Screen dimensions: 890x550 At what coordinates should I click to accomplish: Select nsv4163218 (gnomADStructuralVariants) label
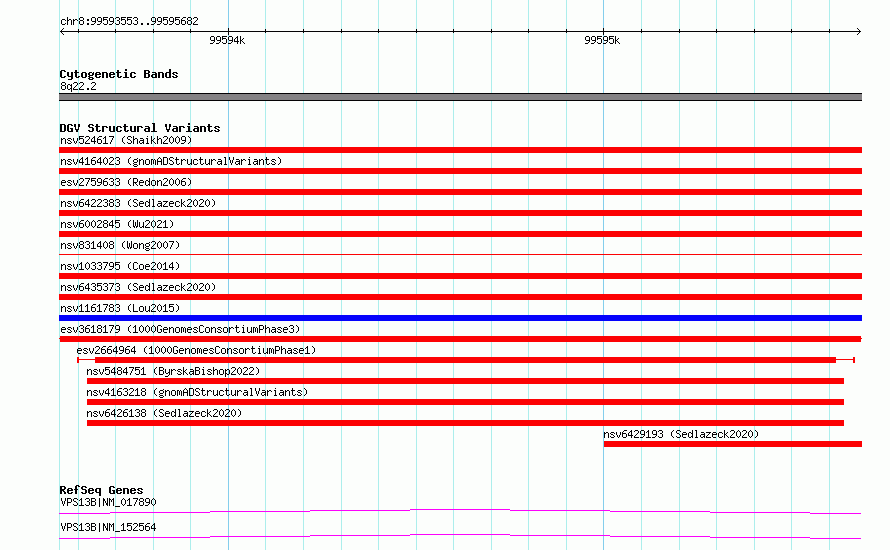pyautogui.click(x=197, y=392)
